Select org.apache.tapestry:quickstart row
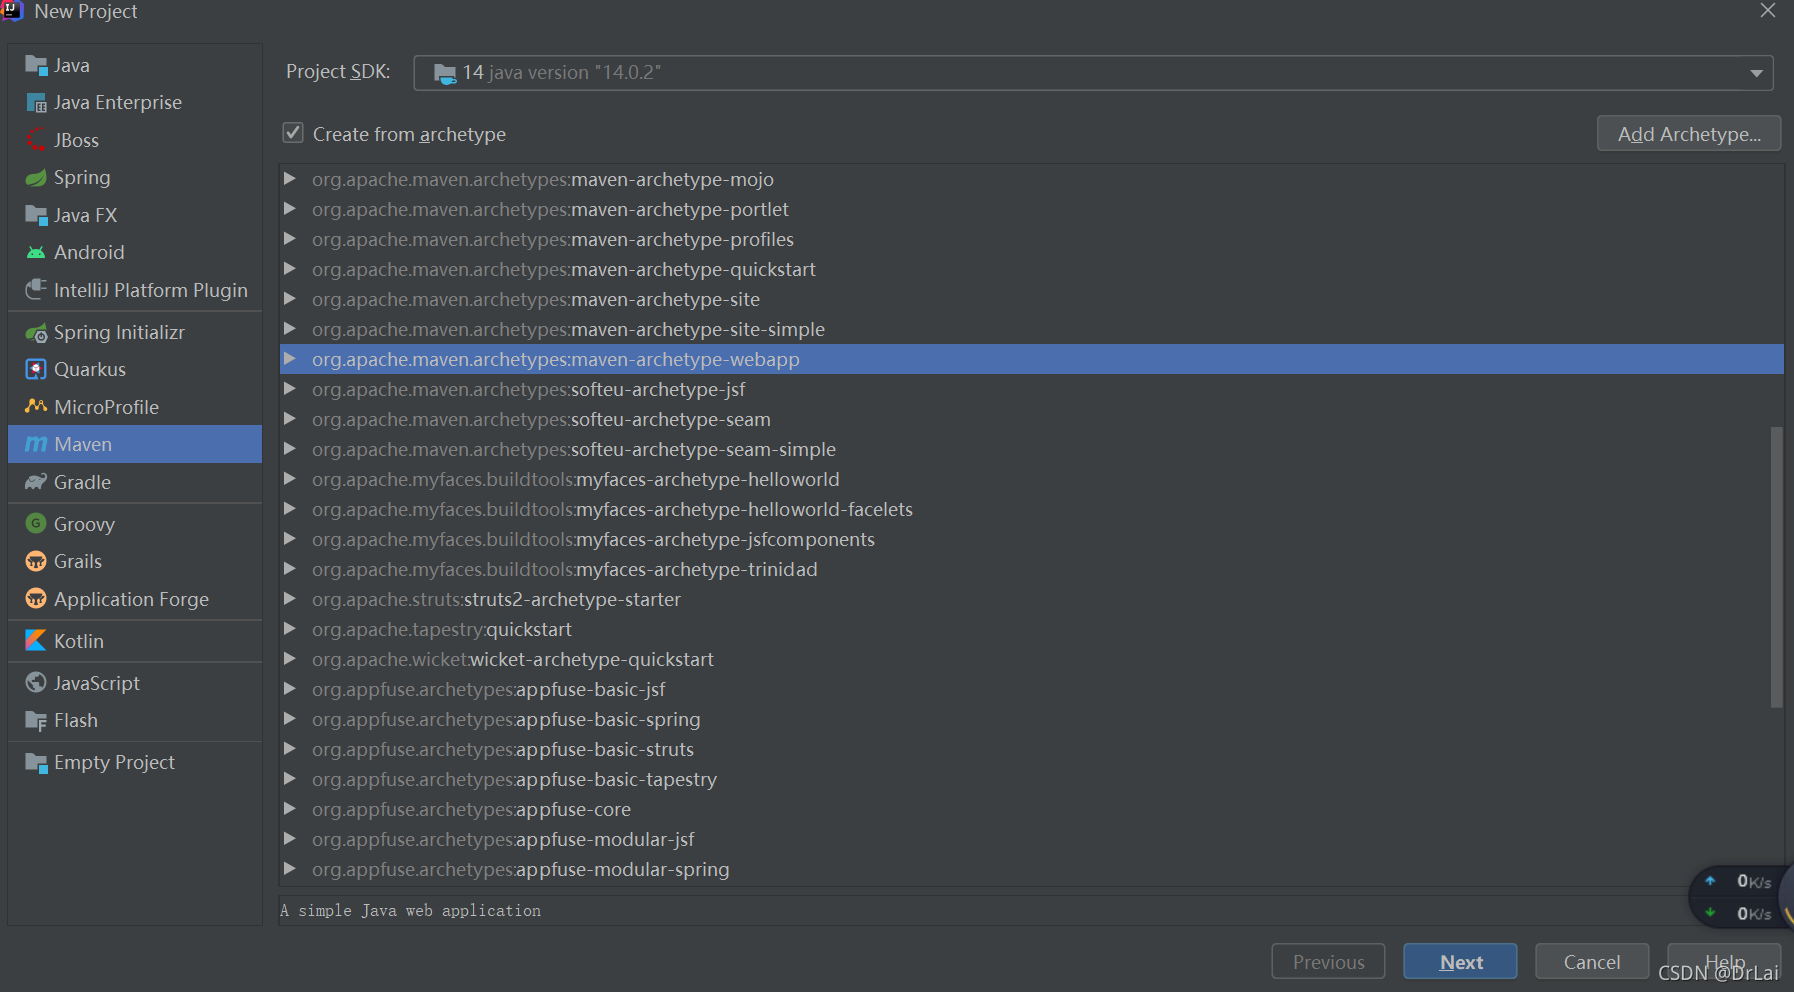The image size is (1794, 992). point(1032,629)
